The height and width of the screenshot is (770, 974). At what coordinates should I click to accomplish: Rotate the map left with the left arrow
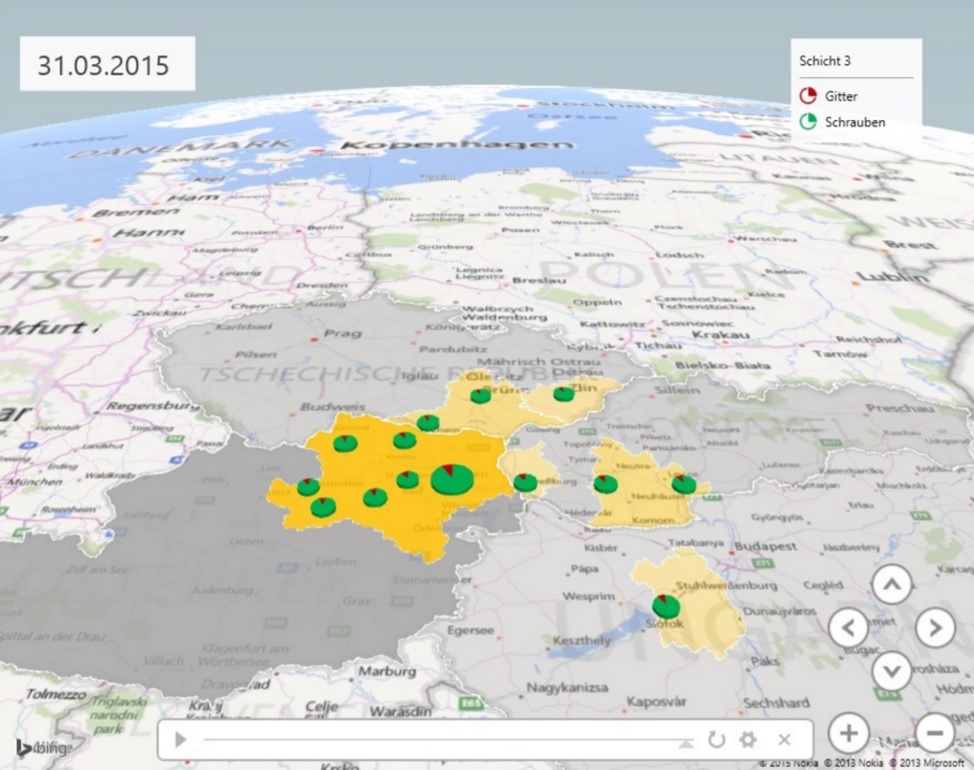pyautogui.click(x=848, y=628)
